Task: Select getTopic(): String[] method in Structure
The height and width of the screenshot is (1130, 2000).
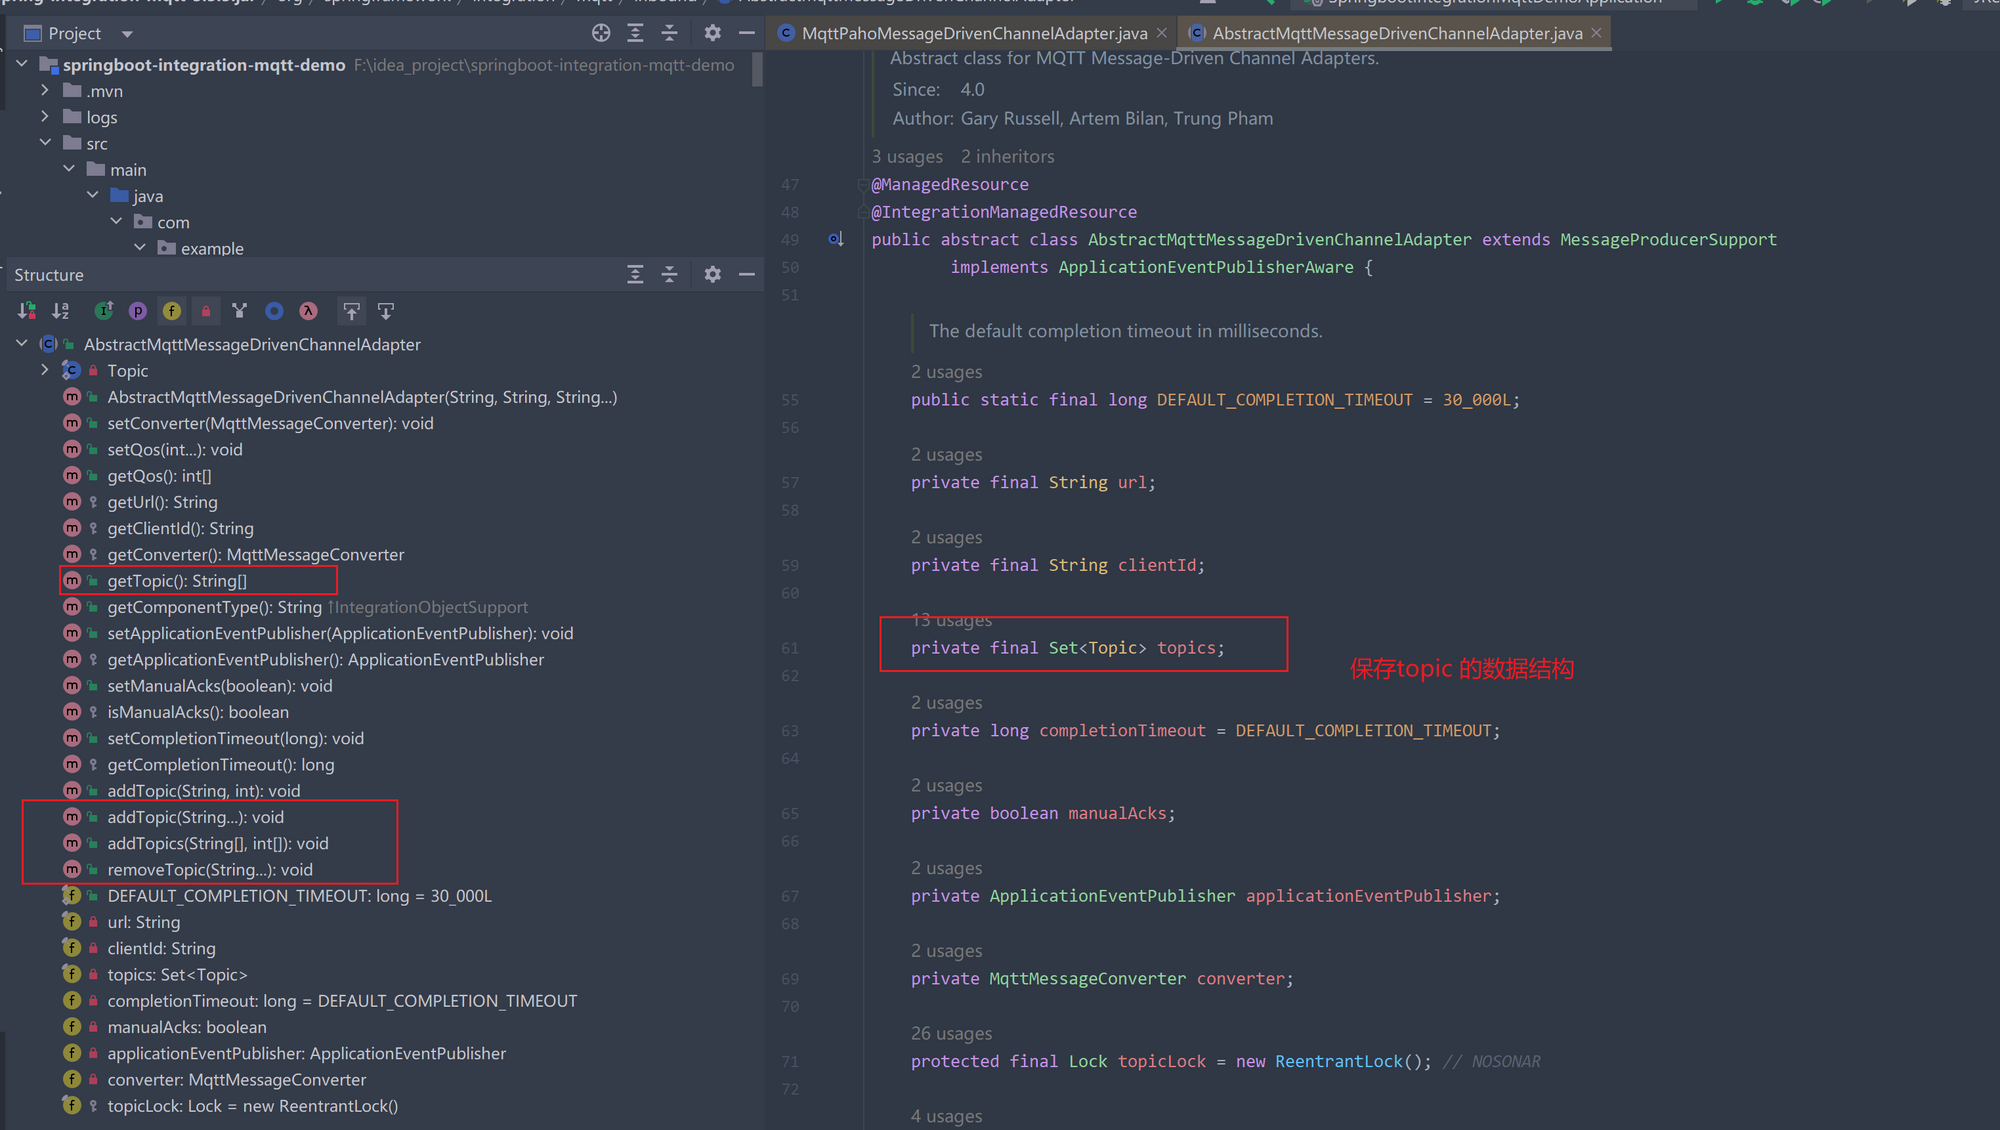Action: pos(177,581)
